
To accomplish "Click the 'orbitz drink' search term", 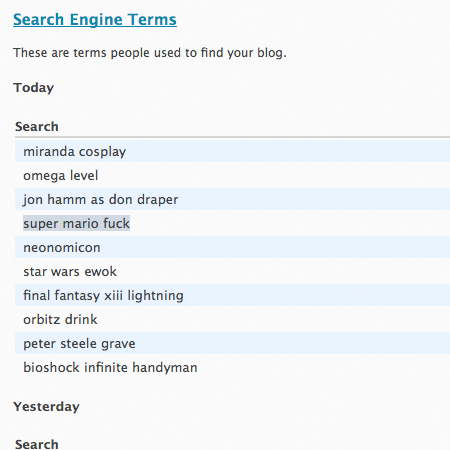I will point(60,319).
